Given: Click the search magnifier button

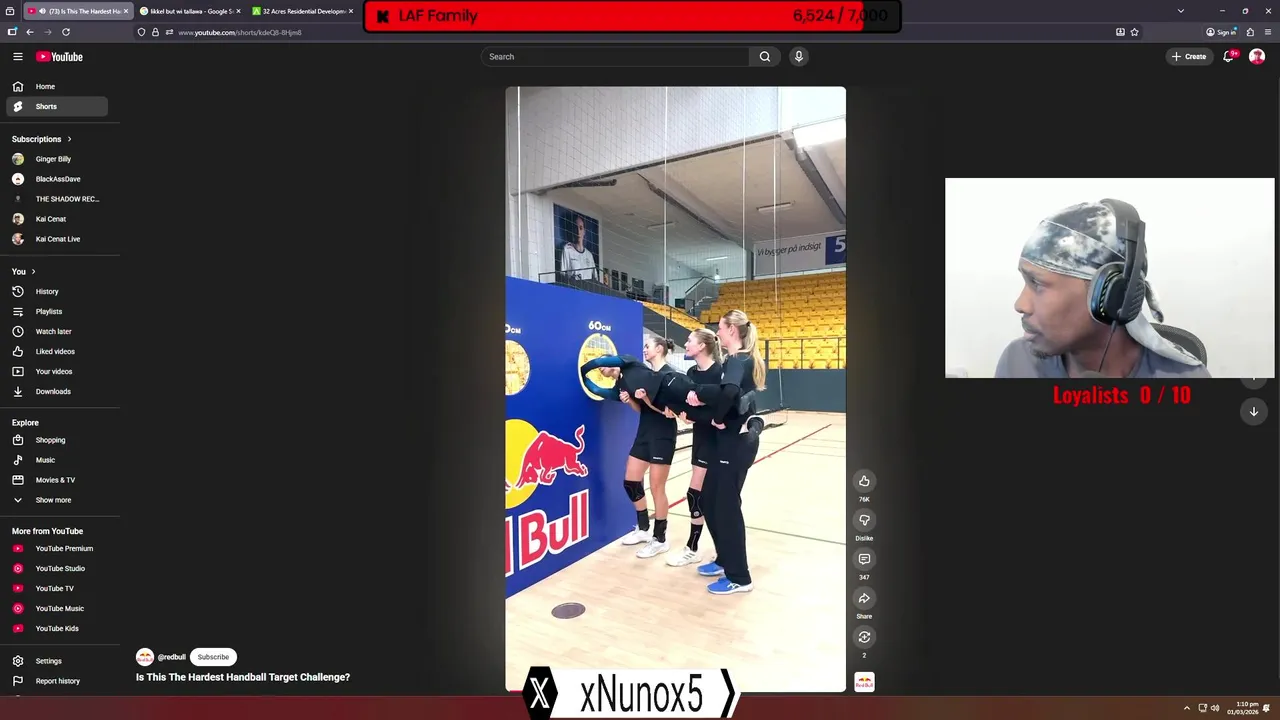Looking at the screenshot, I should click(x=765, y=57).
